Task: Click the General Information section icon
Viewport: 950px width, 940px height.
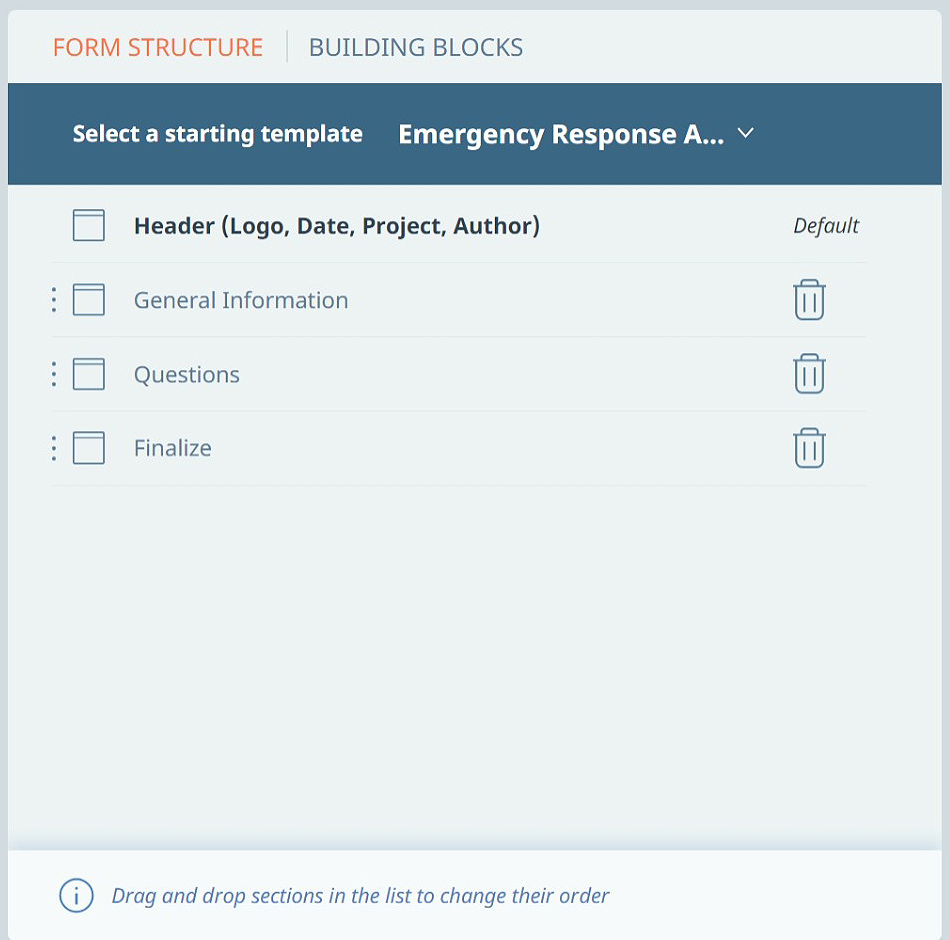Action: click(88, 300)
